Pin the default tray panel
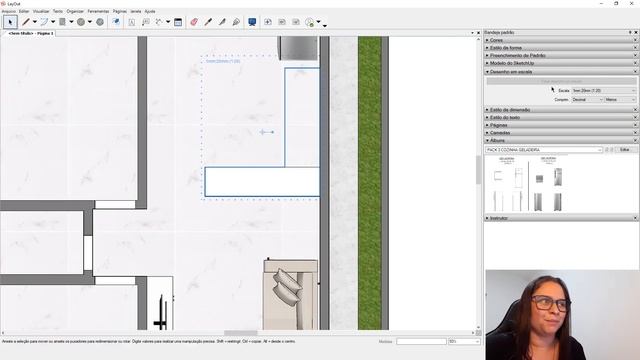 click(x=630, y=32)
